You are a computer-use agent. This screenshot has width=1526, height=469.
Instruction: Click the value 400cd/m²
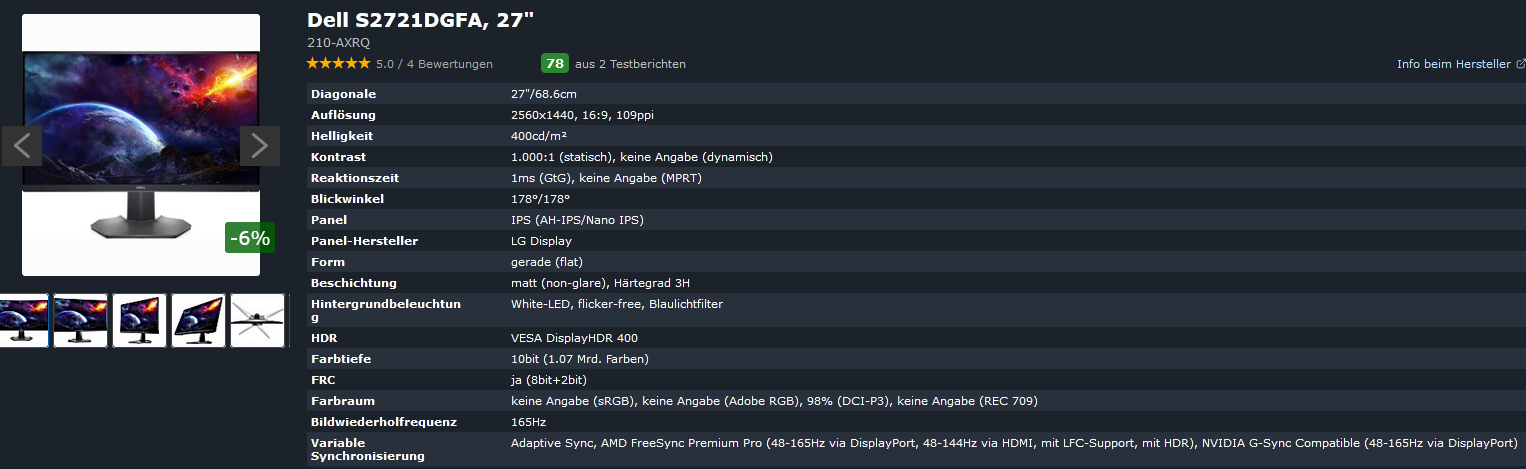(x=539, y=136)
